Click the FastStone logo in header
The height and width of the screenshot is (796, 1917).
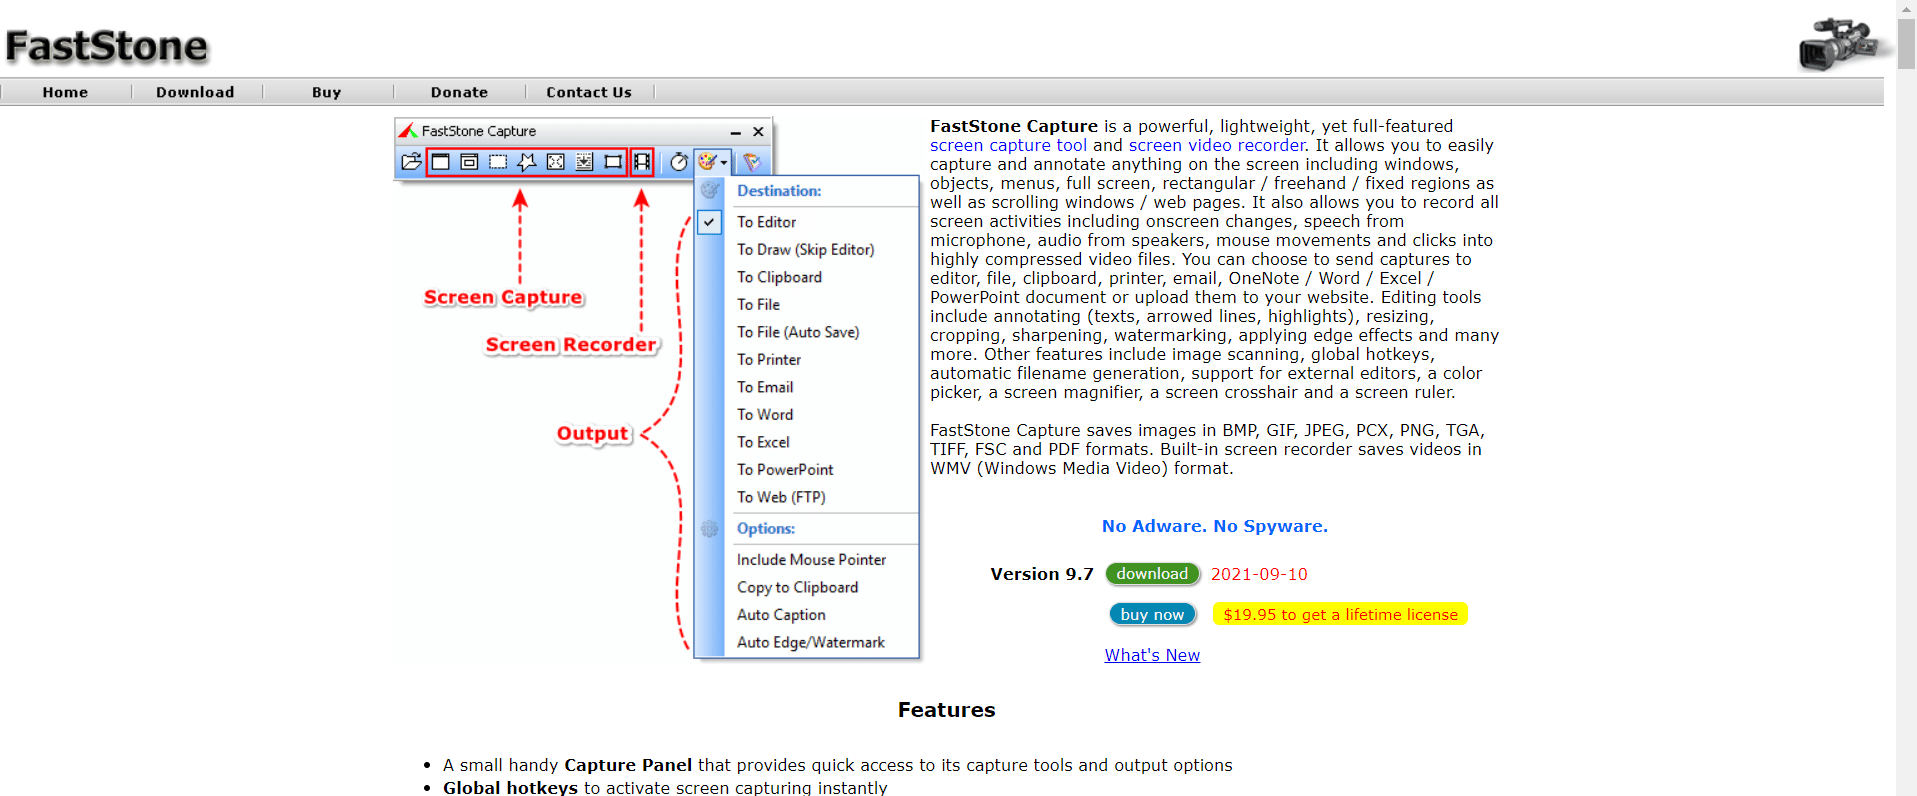pos(107,46)
